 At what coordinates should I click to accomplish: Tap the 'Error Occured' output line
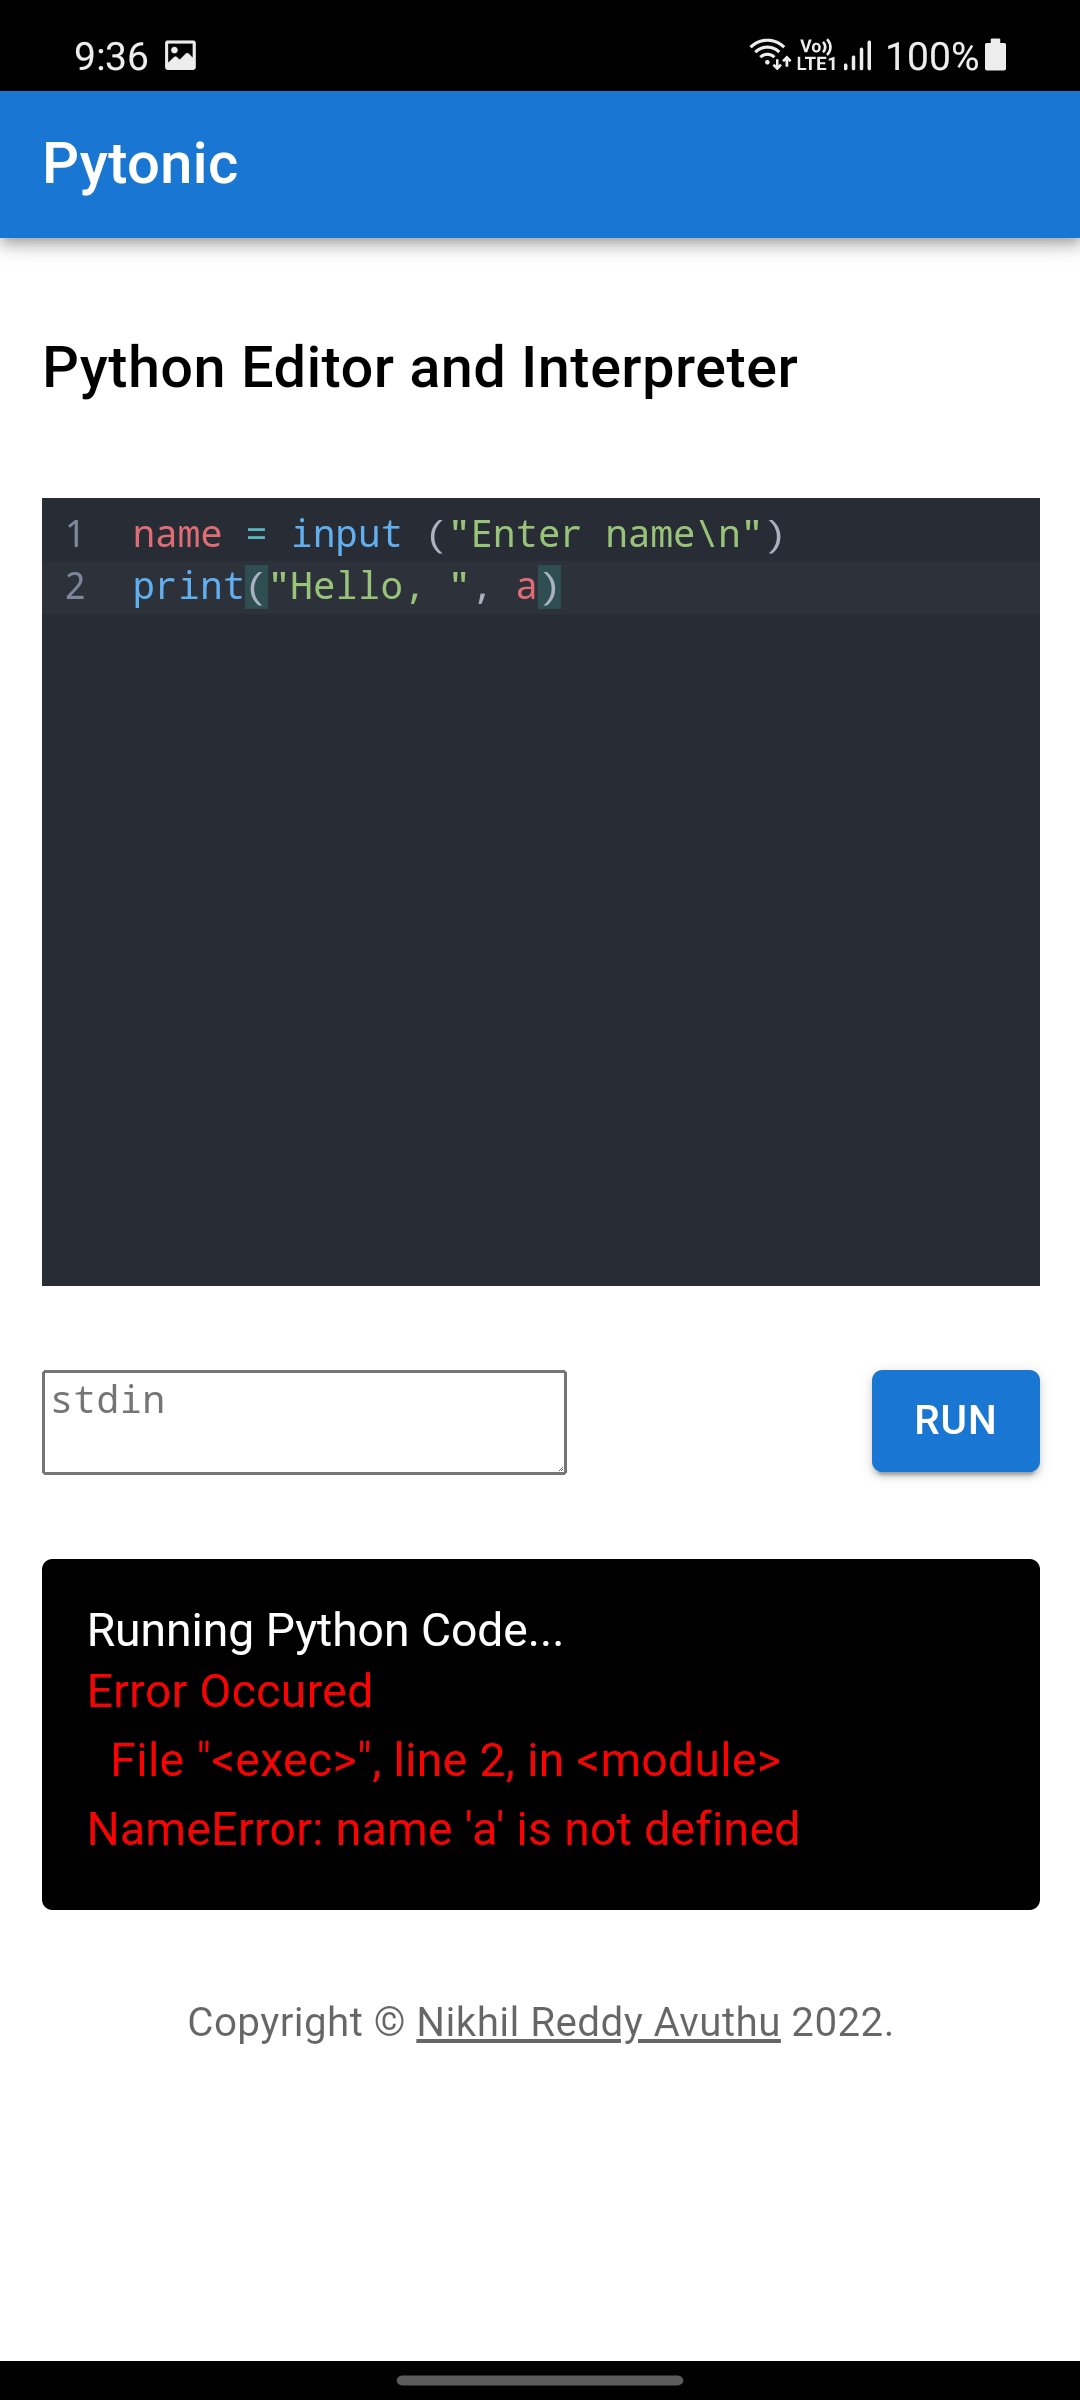[230, 1691]
